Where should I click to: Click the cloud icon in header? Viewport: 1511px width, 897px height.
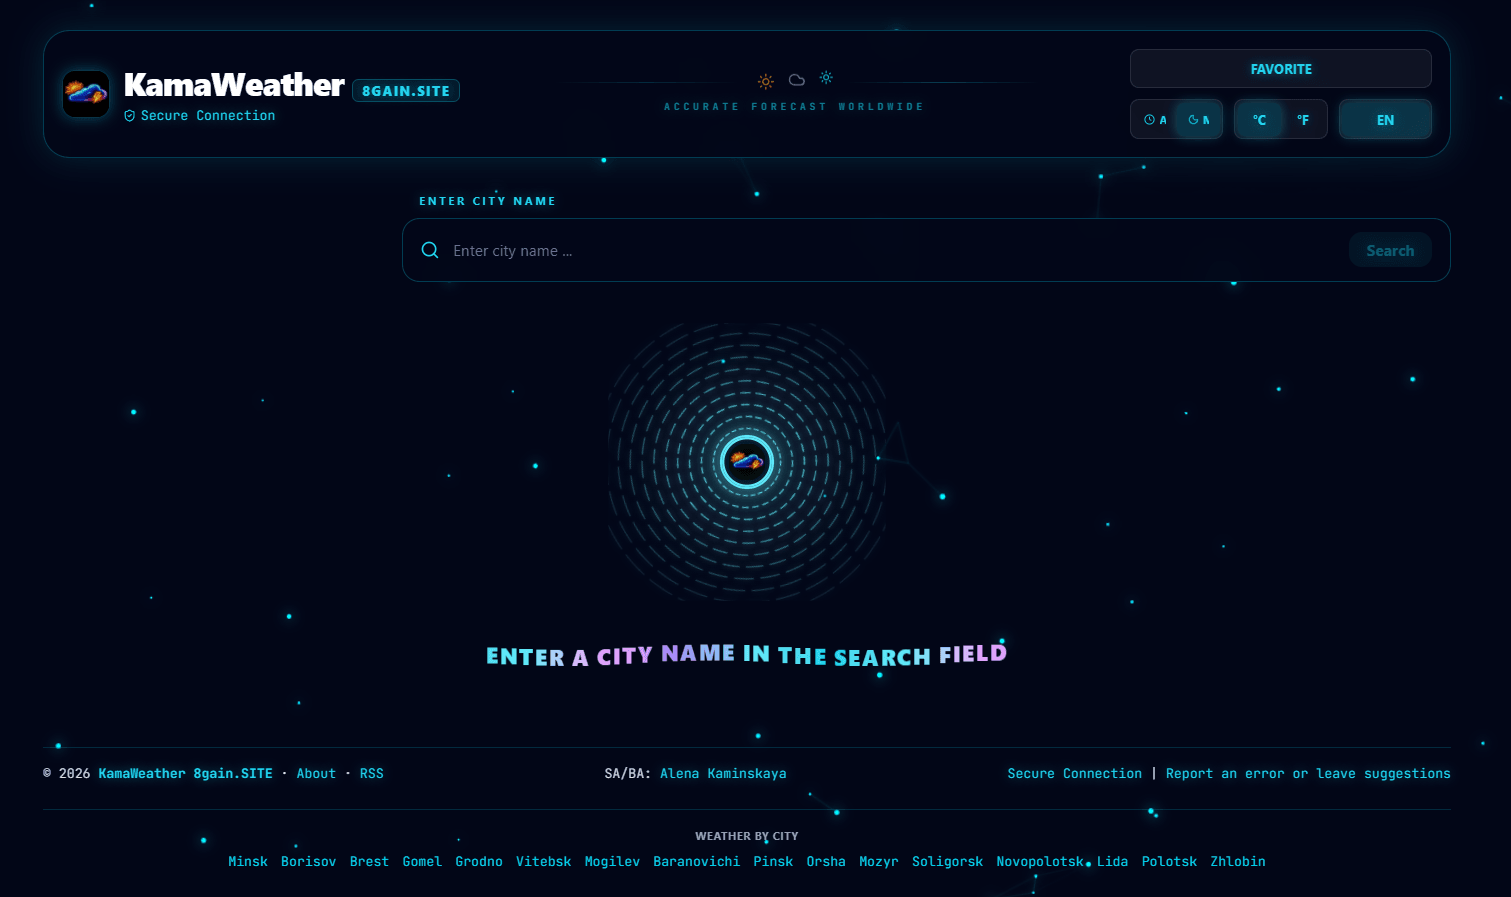tap(797, 80)
